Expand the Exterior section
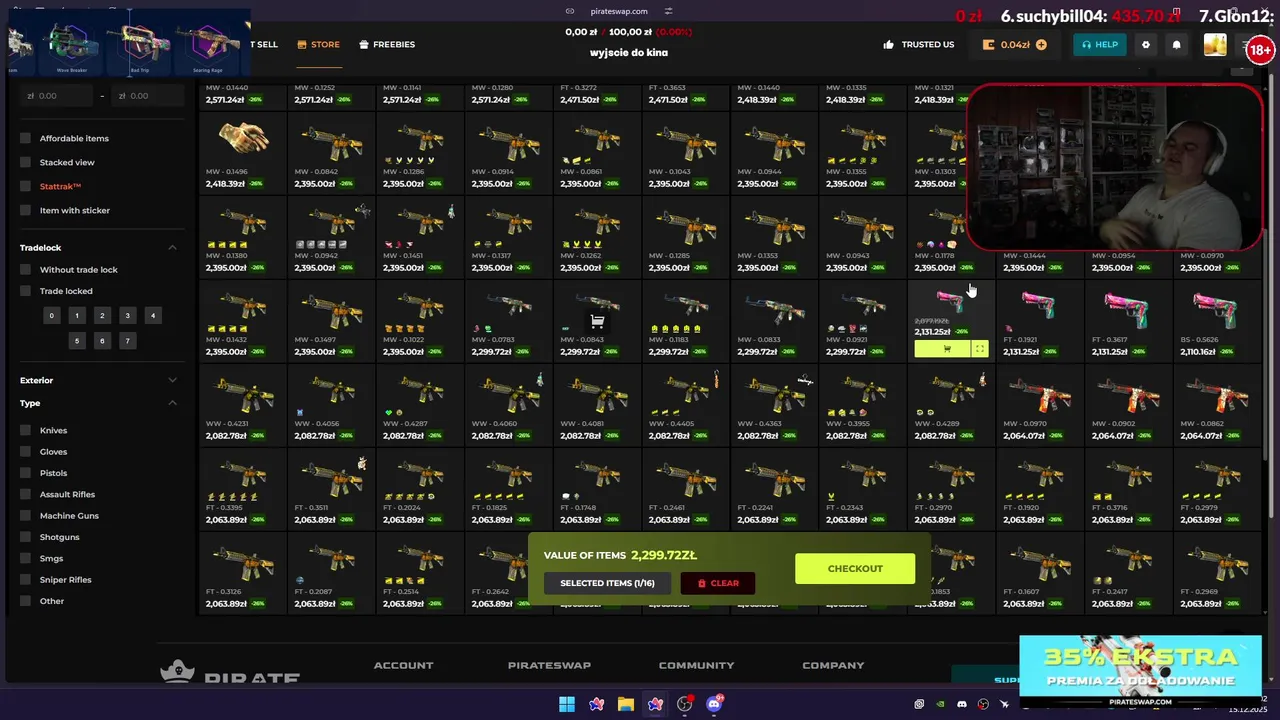Viewport: 1280px width, 720px height. tap(172, 380)
